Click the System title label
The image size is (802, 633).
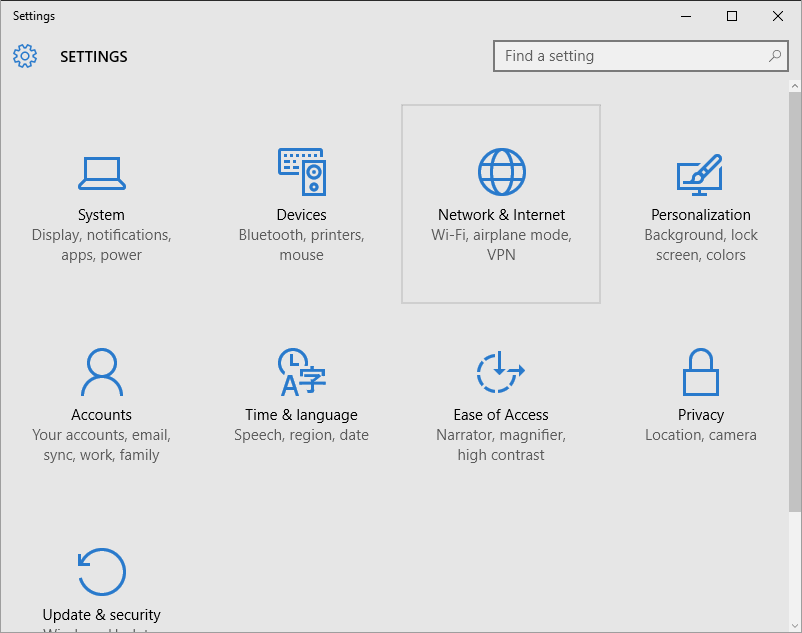pyautogui.click(x=101, y=215)
